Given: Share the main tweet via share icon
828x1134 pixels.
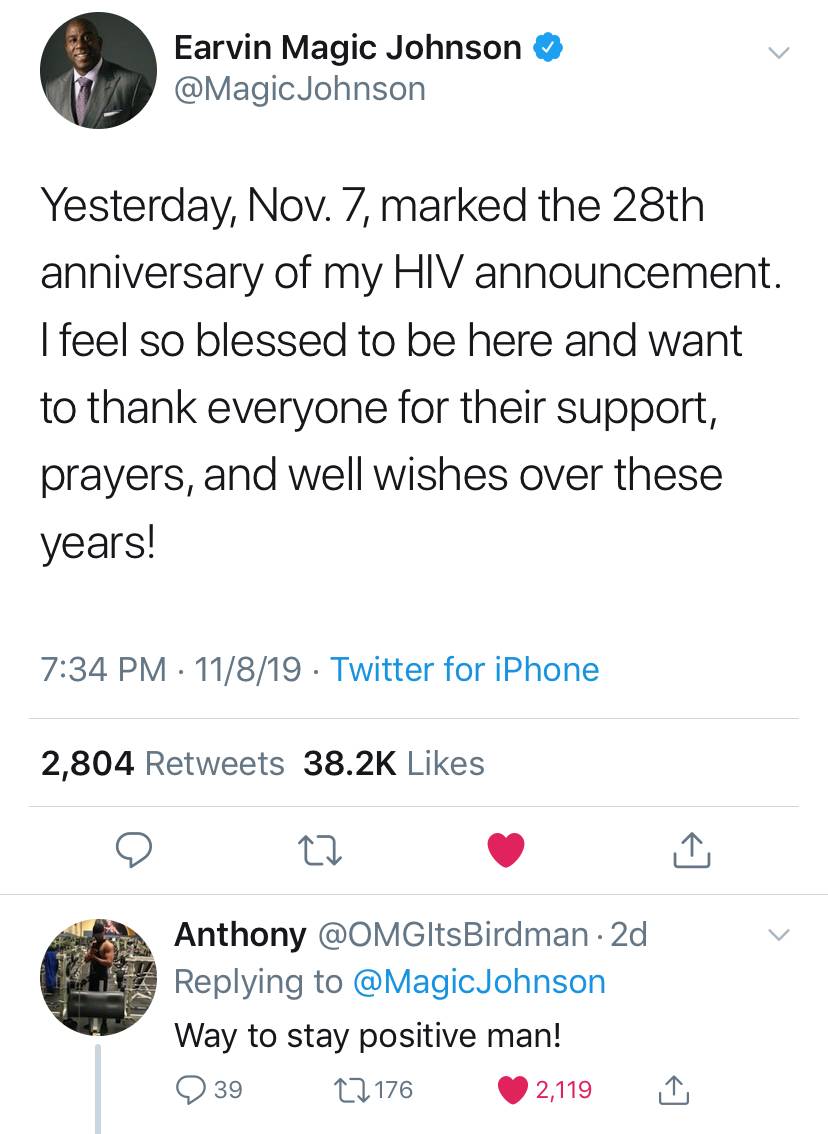Looking at the screenshot, I should [x=691, y=850].
